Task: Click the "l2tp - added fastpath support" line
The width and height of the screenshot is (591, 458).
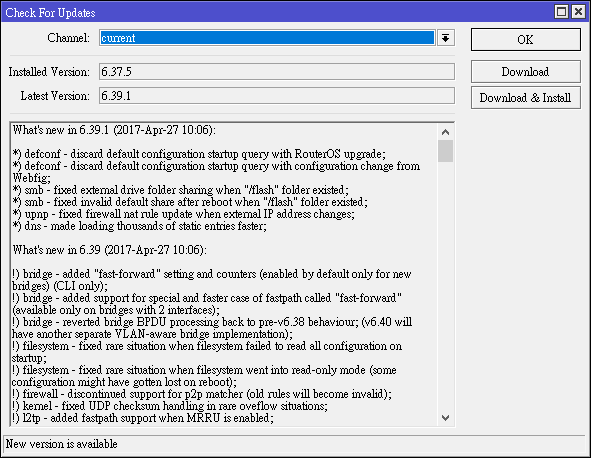Action: point(142,418)
